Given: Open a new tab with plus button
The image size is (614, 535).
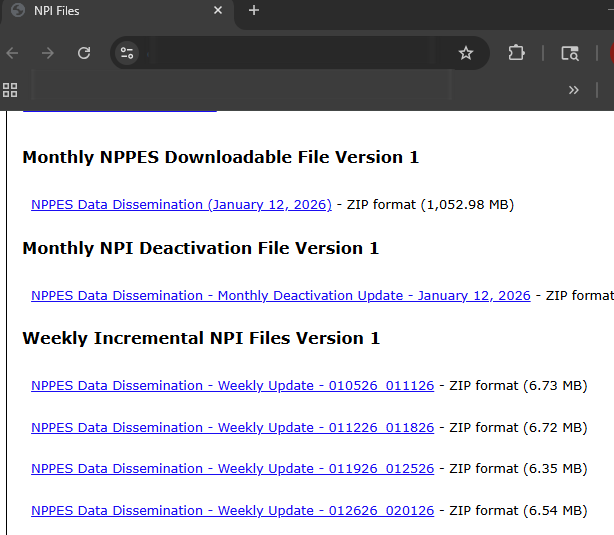Looking at the screenshot, I should (254, 11).
